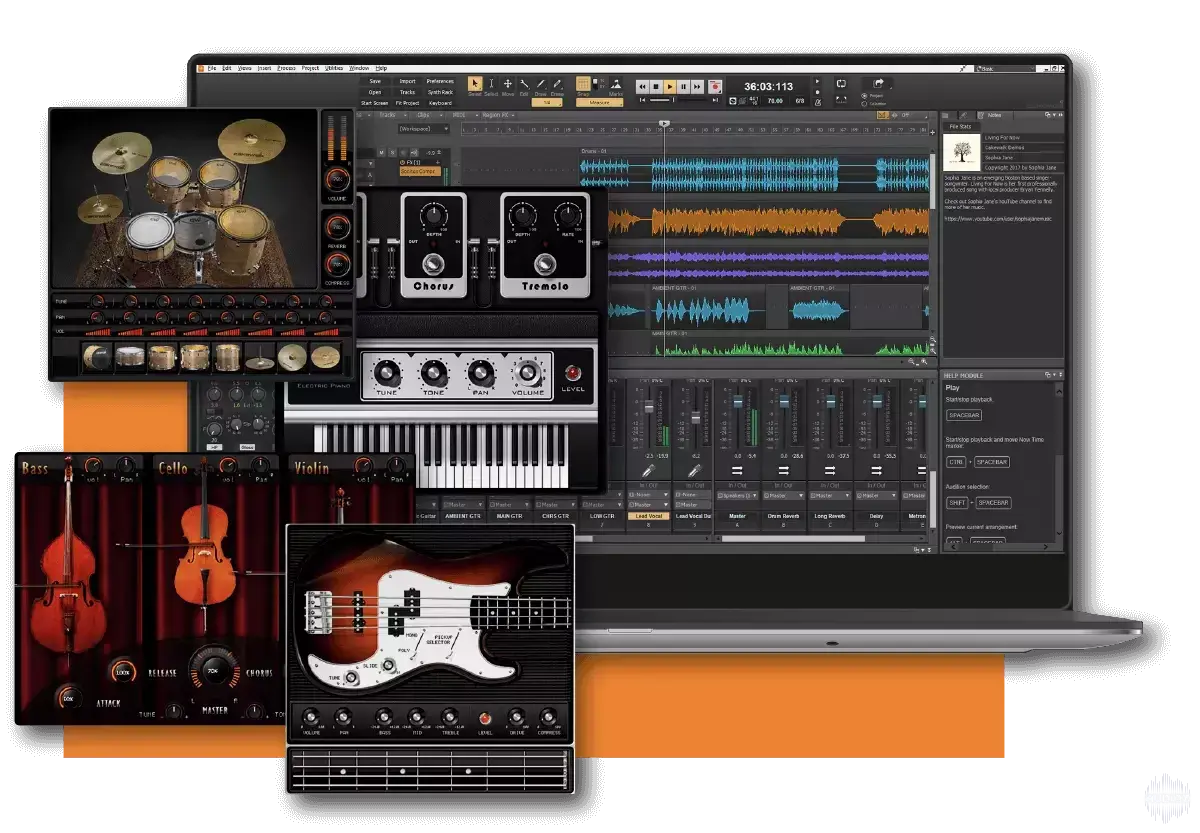Select the Smart tool in the toolbar
Image resolution: width=1200 pixels, height=833 pixels.
(475, 84)
